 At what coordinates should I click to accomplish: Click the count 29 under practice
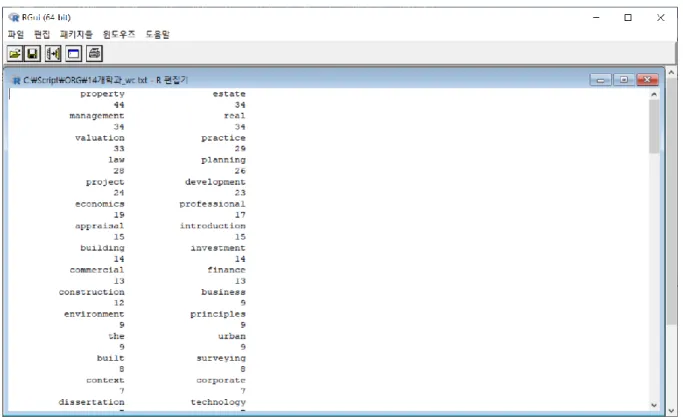(240, 149)
